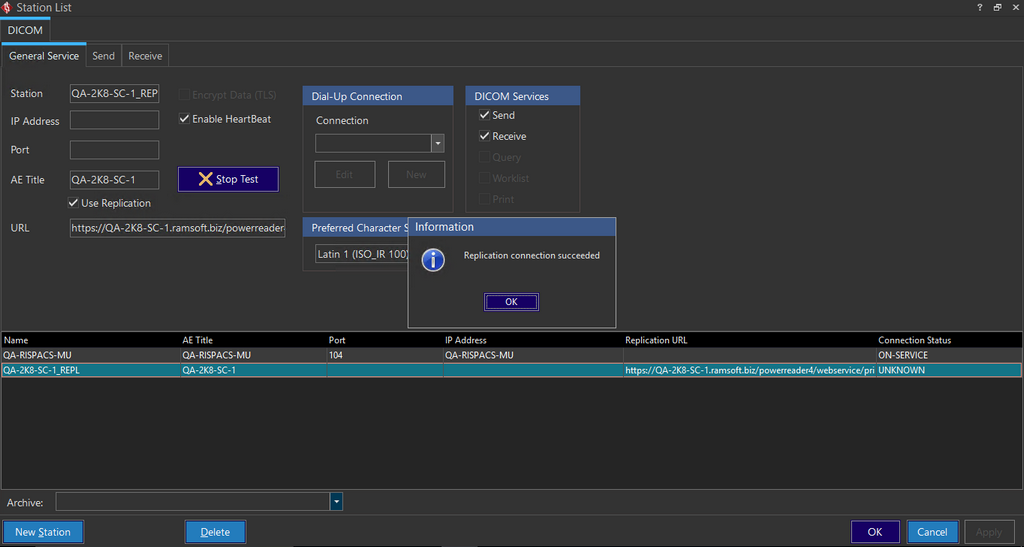Click the restore window icon in title bar
This screenshot has width=1024, height=547.
click(997, 7)
